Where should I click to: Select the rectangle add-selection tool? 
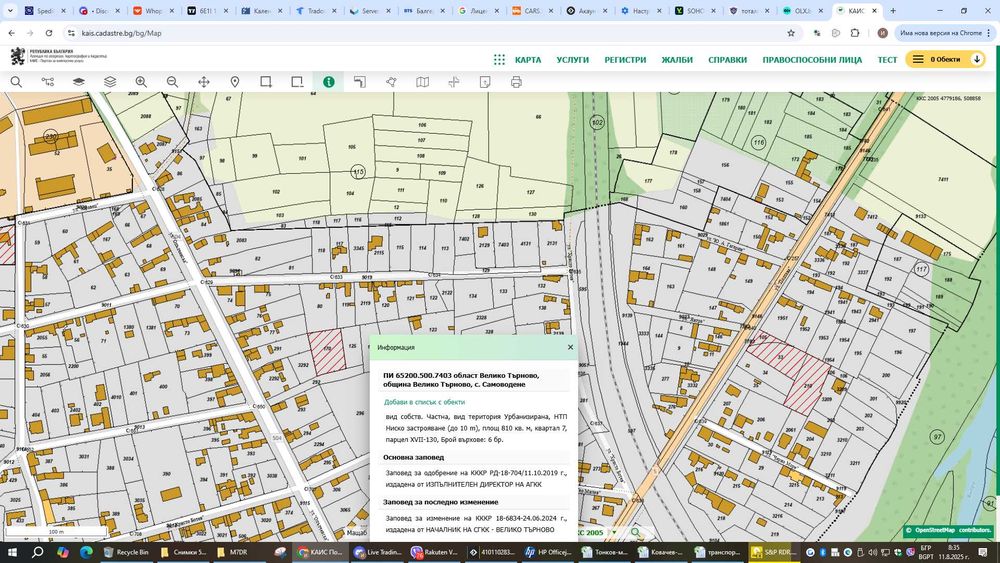coord(267,82)
